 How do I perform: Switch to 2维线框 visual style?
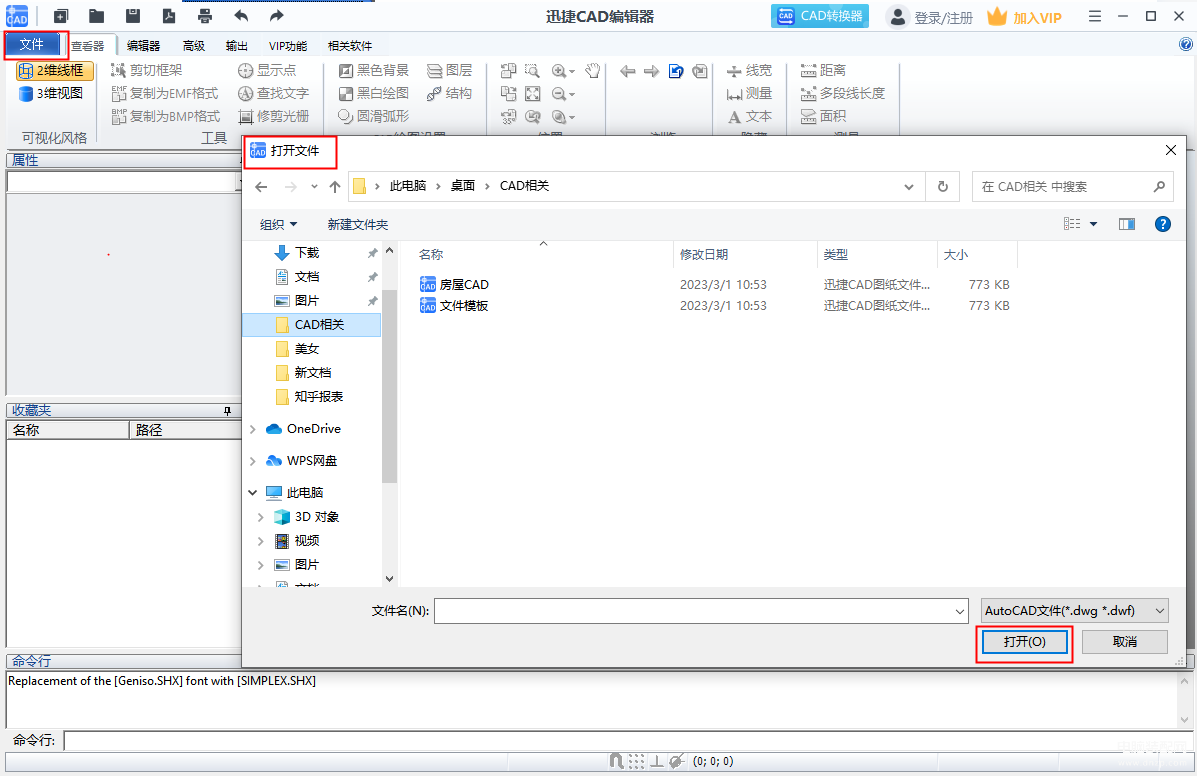pos(55,71)
